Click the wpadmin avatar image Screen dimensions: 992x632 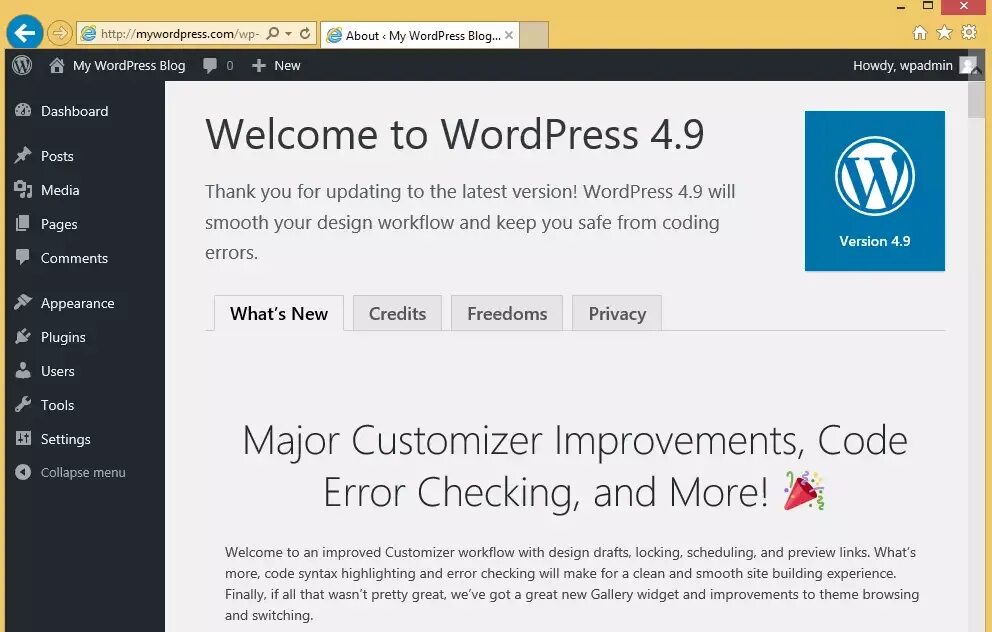click(x=967, y=65)
